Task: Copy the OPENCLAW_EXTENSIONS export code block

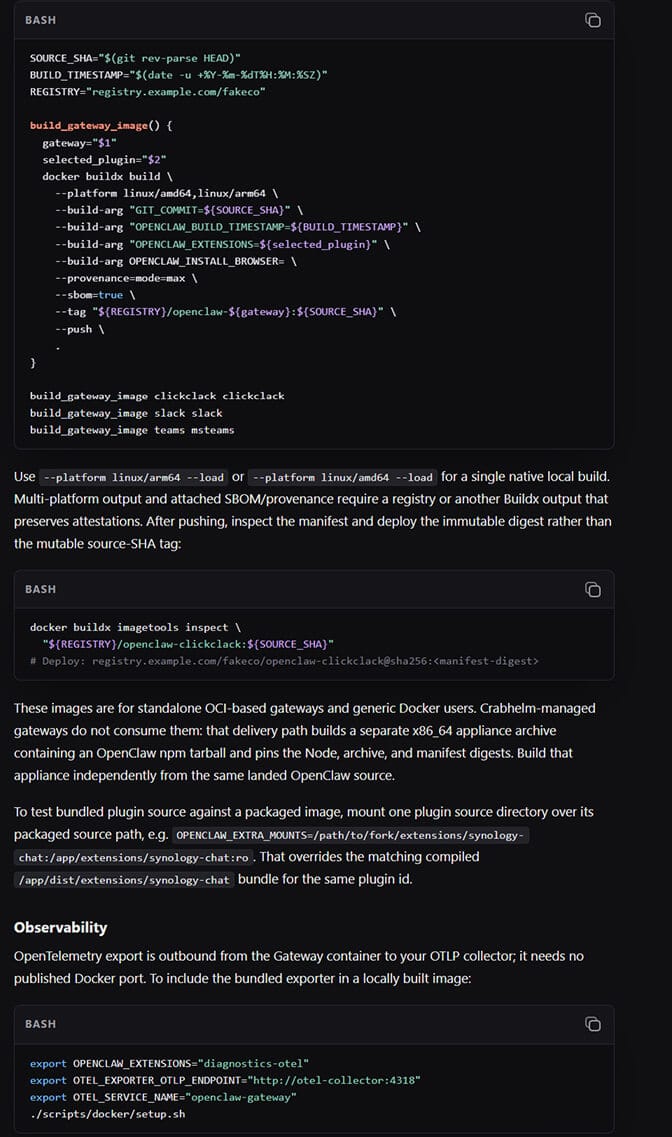Action: (592, 1024)
